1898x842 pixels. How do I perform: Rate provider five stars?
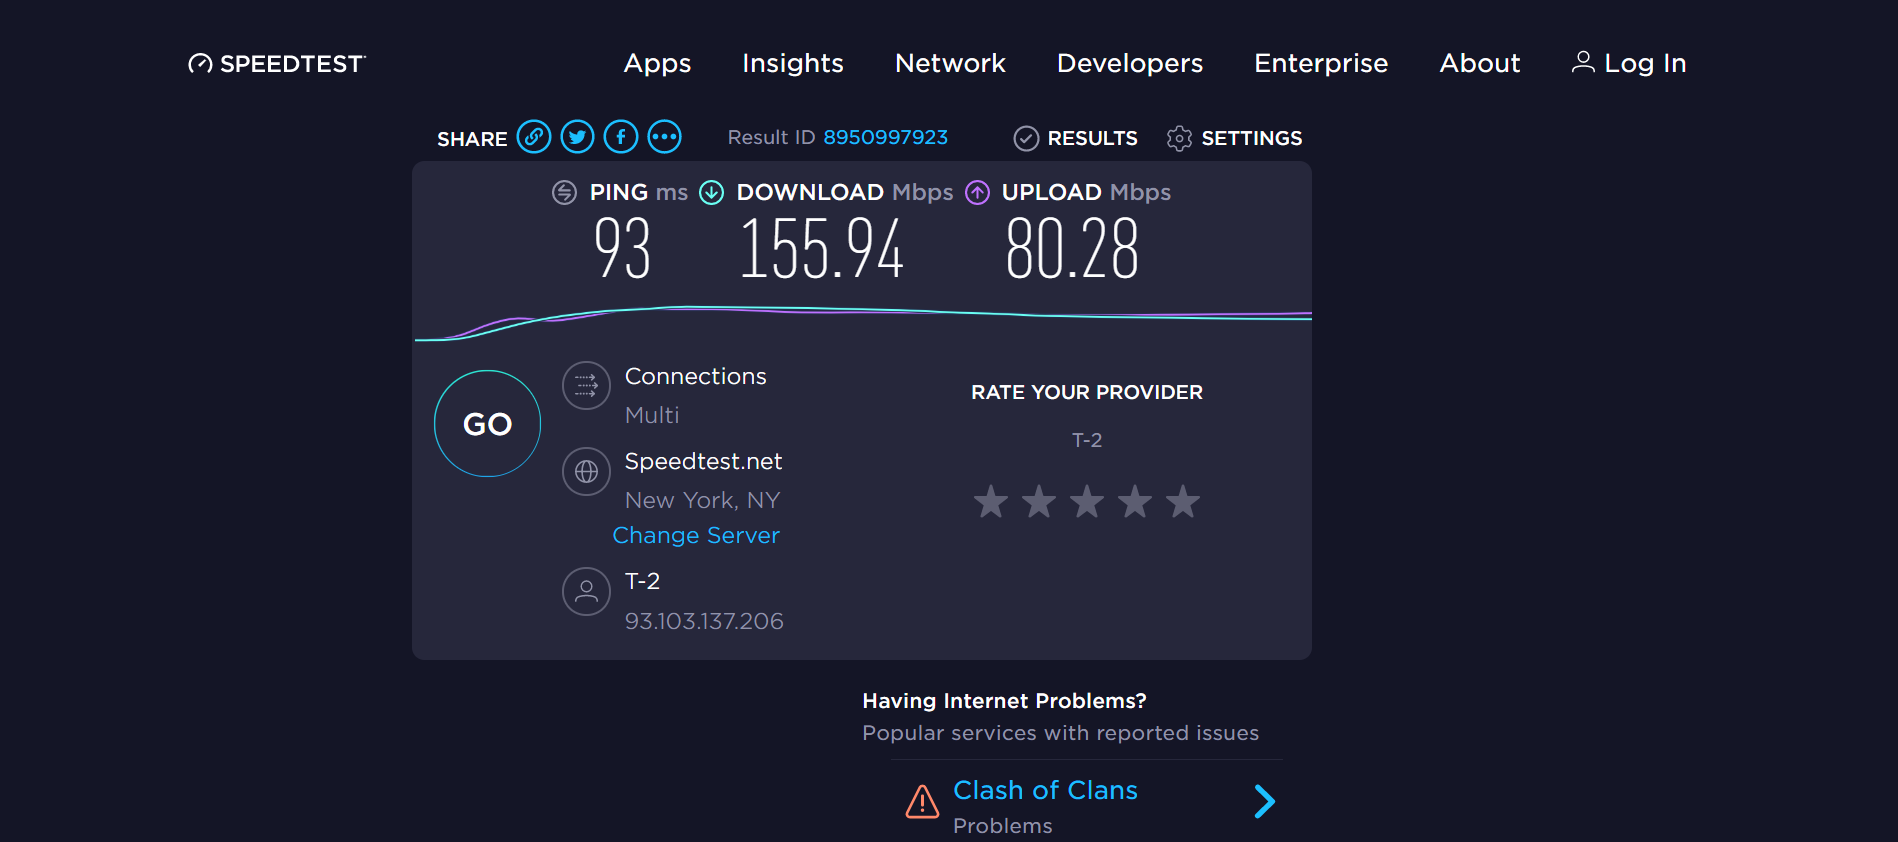(1183, 501)
